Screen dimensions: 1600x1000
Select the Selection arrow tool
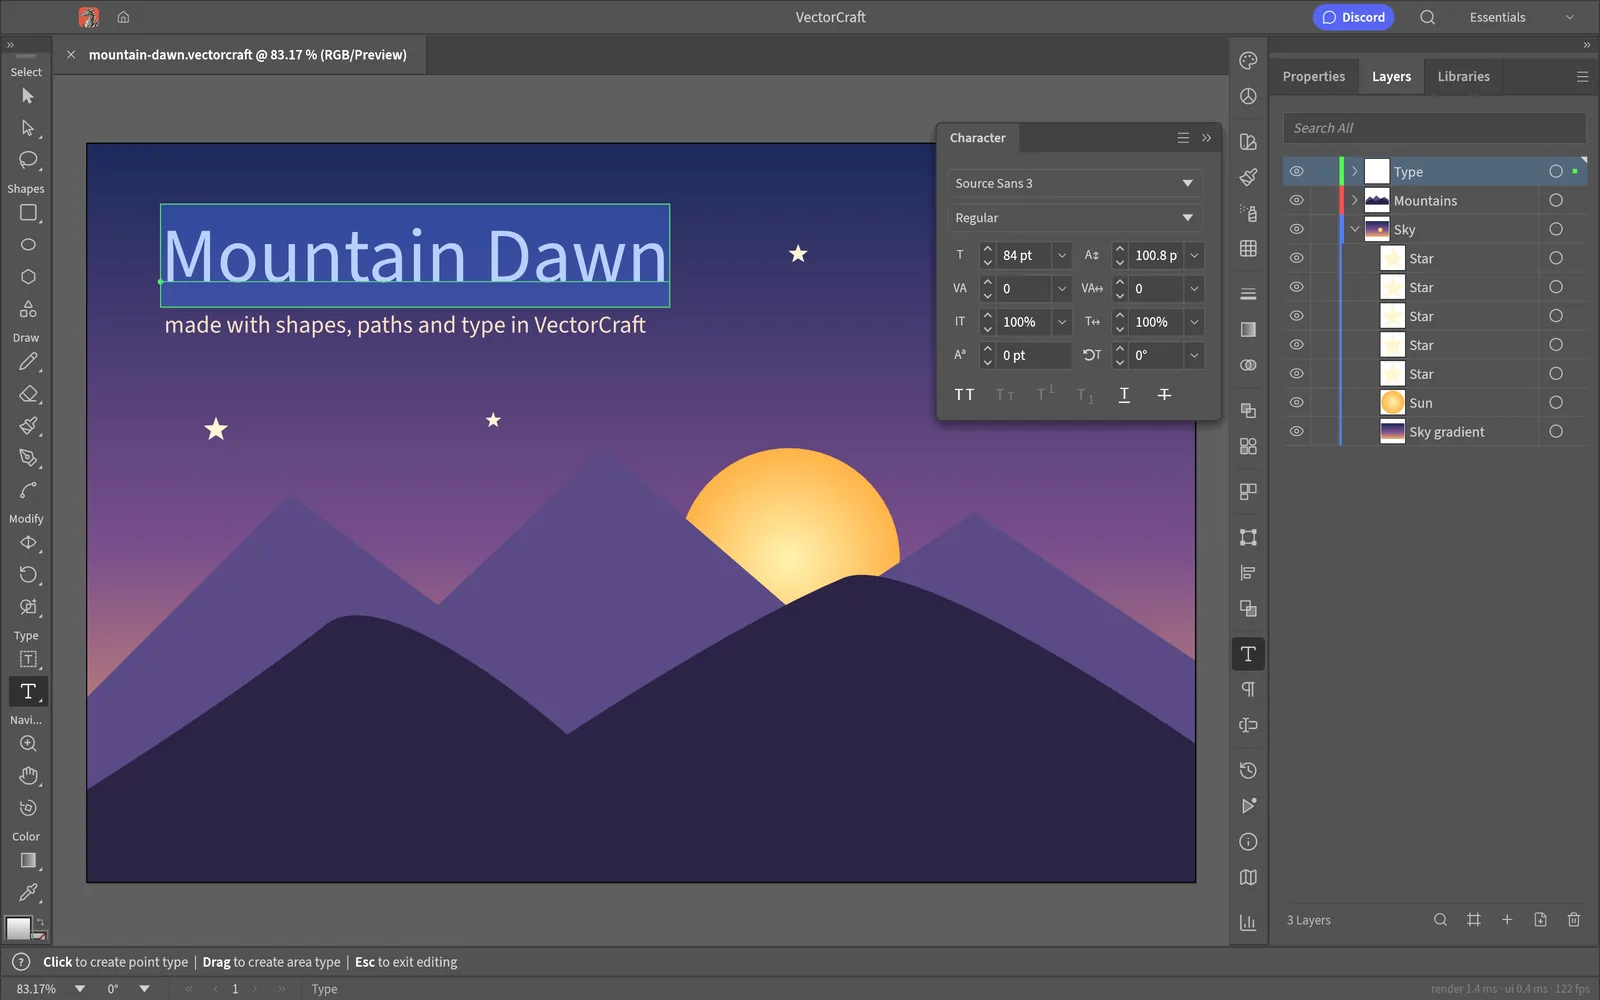28,96
